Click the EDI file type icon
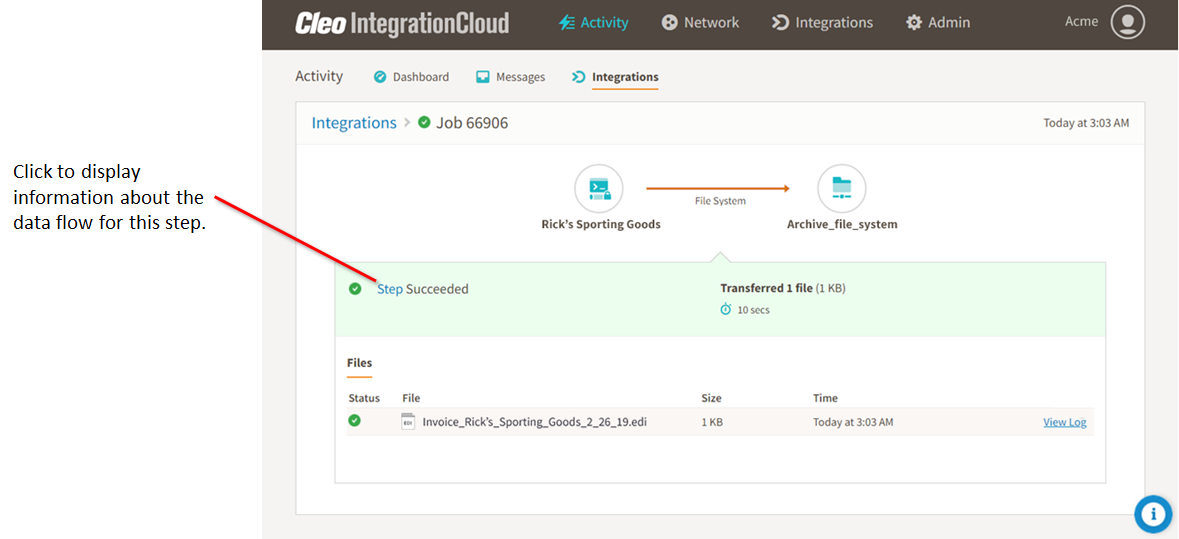The height and width of the screenshot is (539, 1179). click(408, 422)
